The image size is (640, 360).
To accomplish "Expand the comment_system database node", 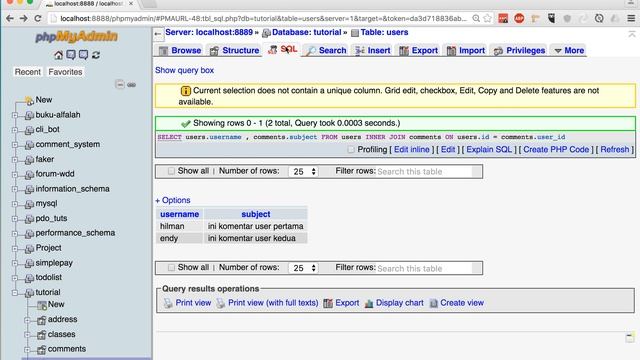I will (15, 144).
